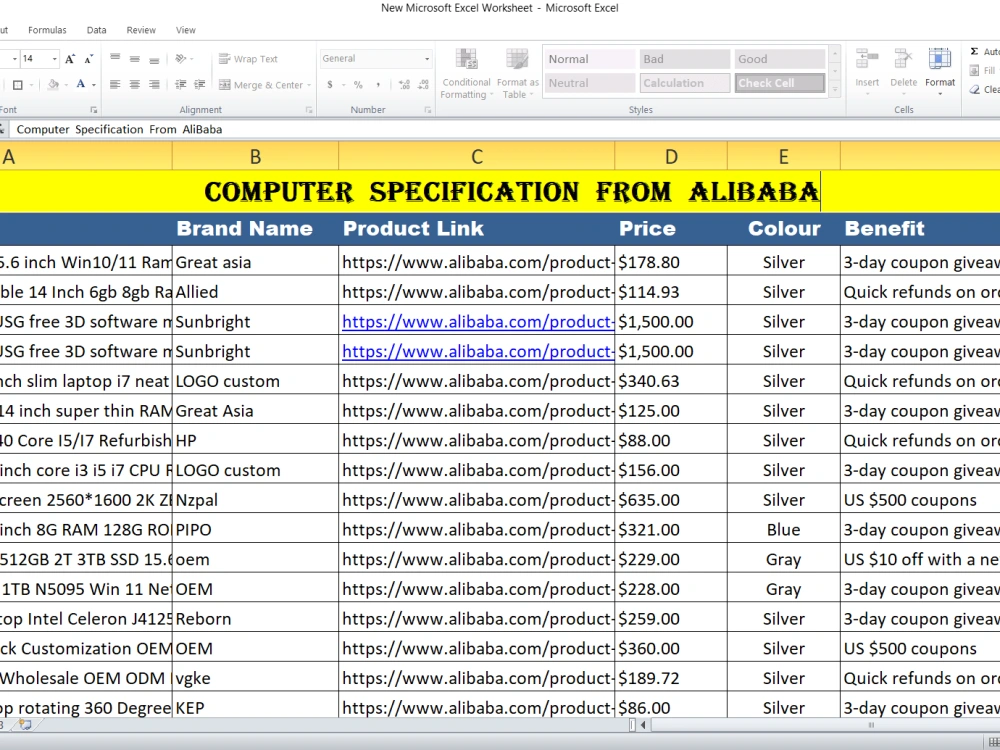The height and width of the screenshot is (750, 1000).
Task: Expand the Accounting format dropdown arrow
Action: [x=343, y=85]
